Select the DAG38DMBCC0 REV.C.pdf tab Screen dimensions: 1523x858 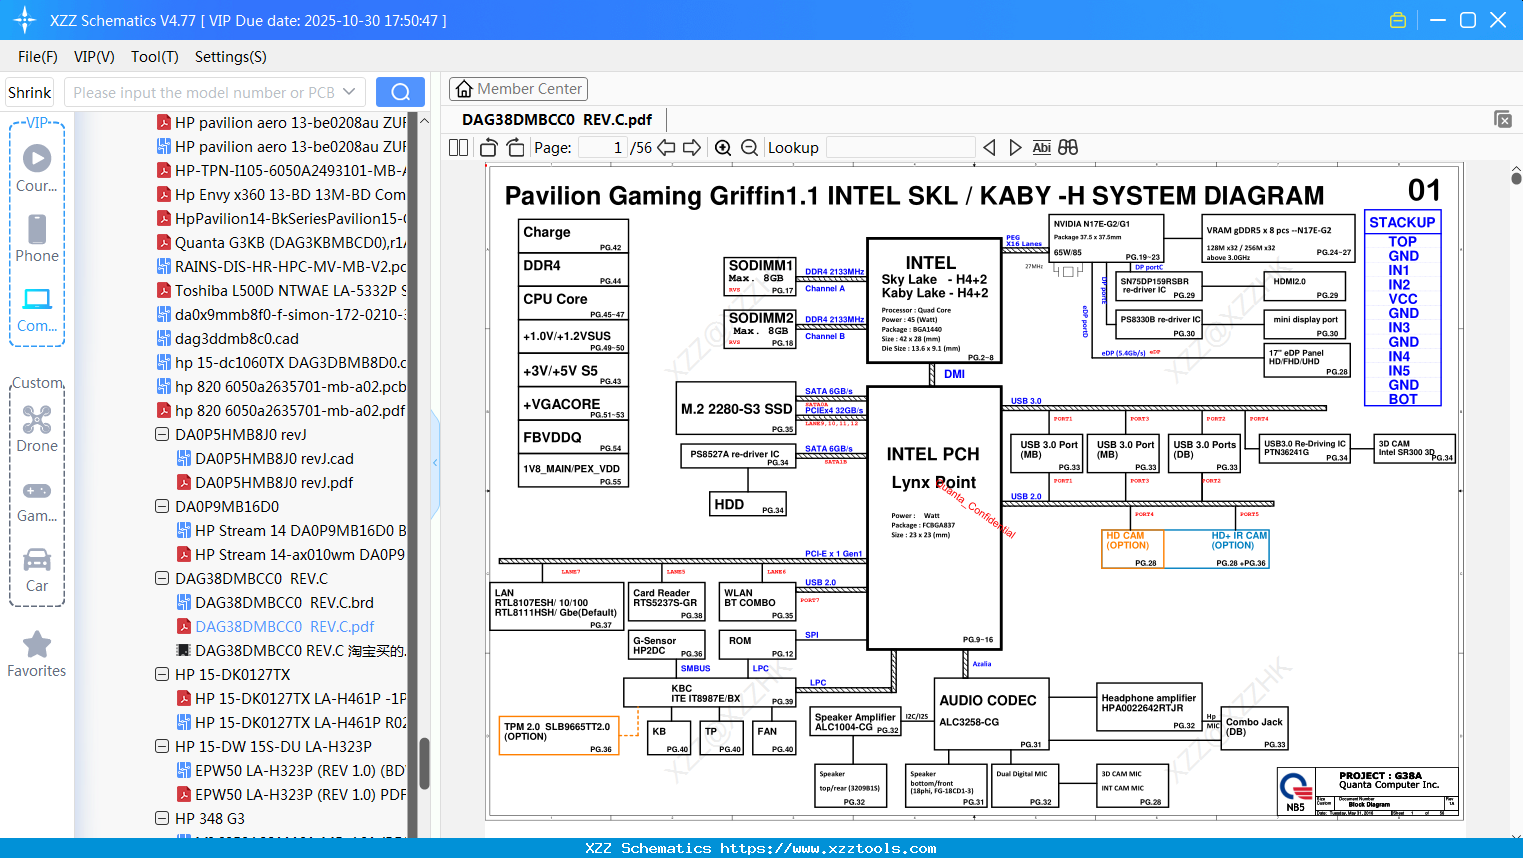[x=557, y=120]
